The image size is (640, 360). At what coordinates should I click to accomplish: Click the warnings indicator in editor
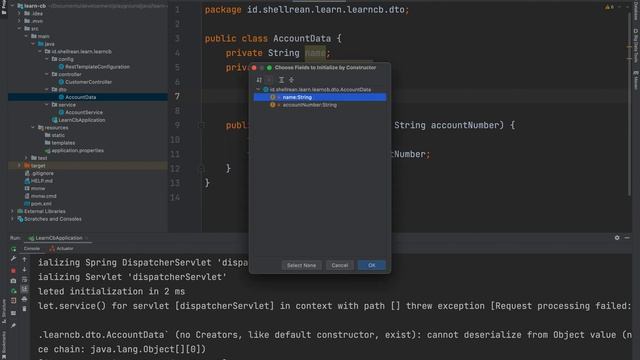click(609, 7)
